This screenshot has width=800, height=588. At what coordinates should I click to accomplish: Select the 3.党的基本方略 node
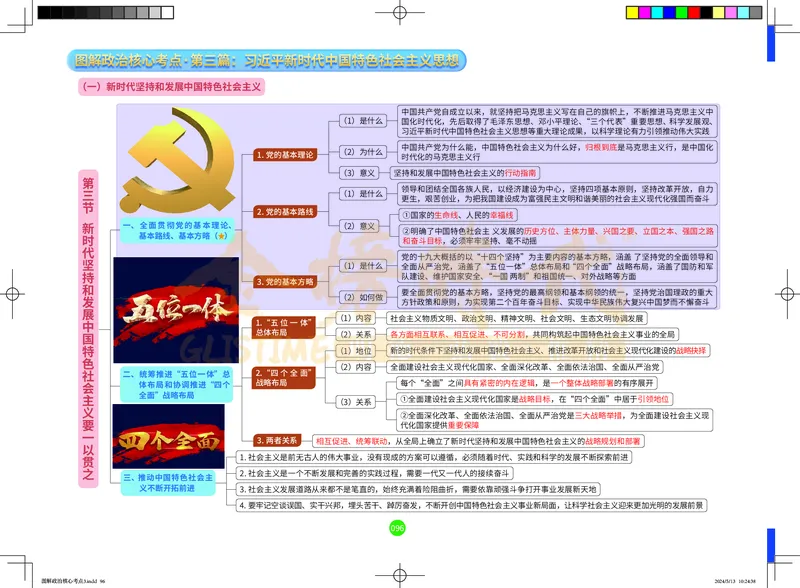coord(286,282)
